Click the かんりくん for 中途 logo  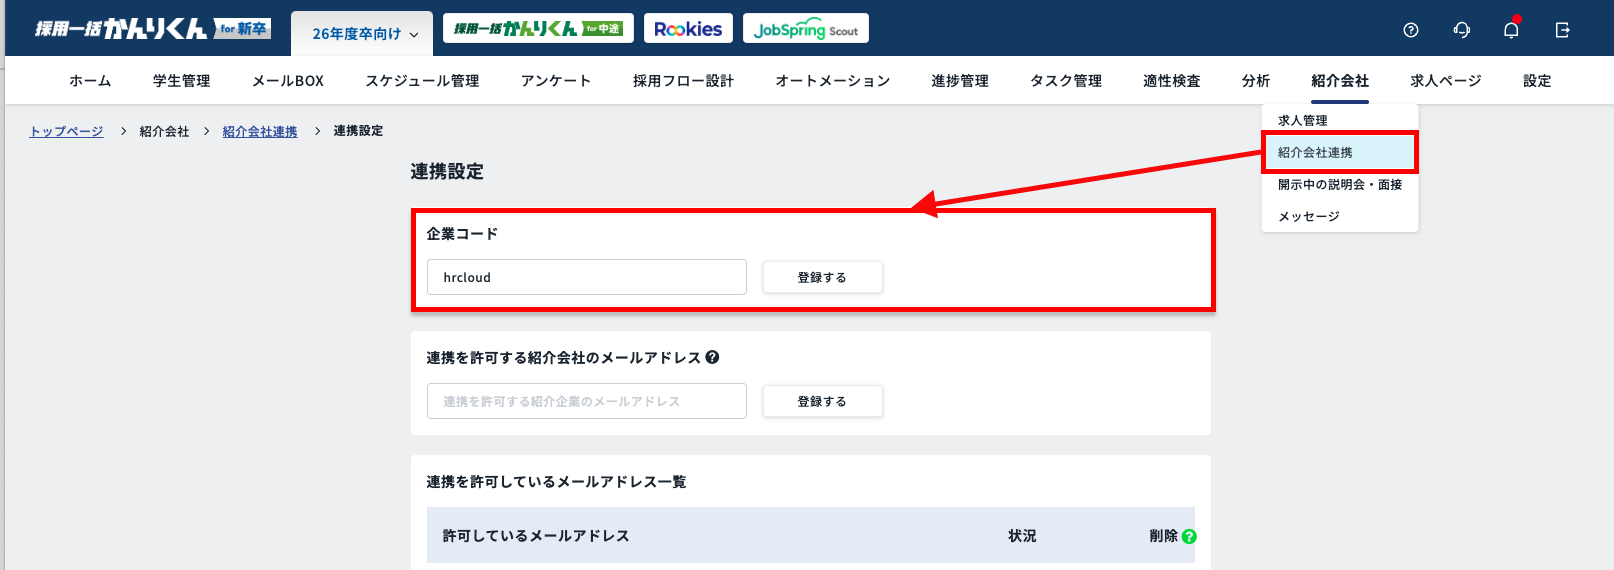pos(538,29)
